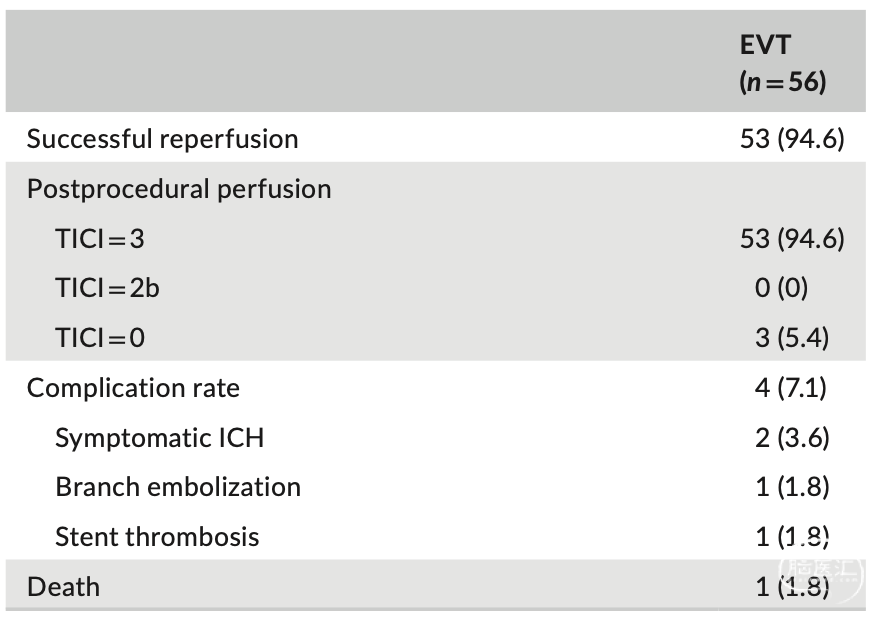Click the Death row label

click(x=63, y=587)
